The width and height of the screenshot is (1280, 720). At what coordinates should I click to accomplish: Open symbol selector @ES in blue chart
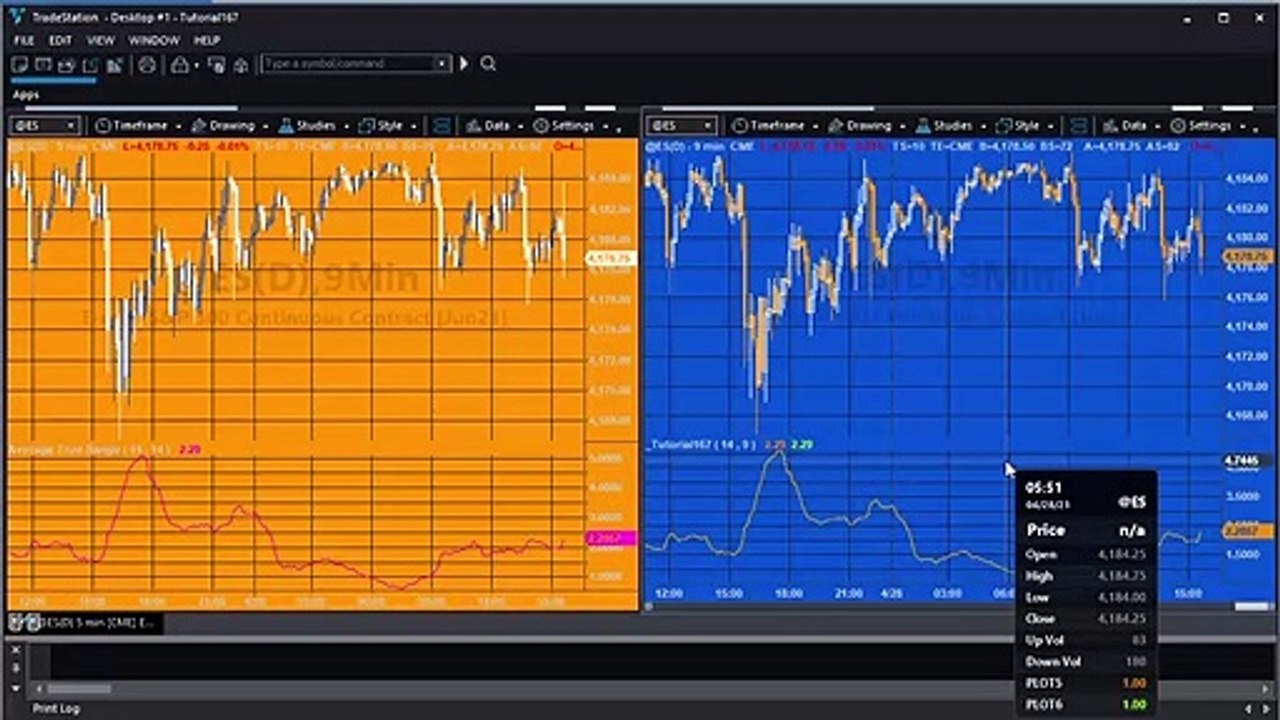click(681, 126)
